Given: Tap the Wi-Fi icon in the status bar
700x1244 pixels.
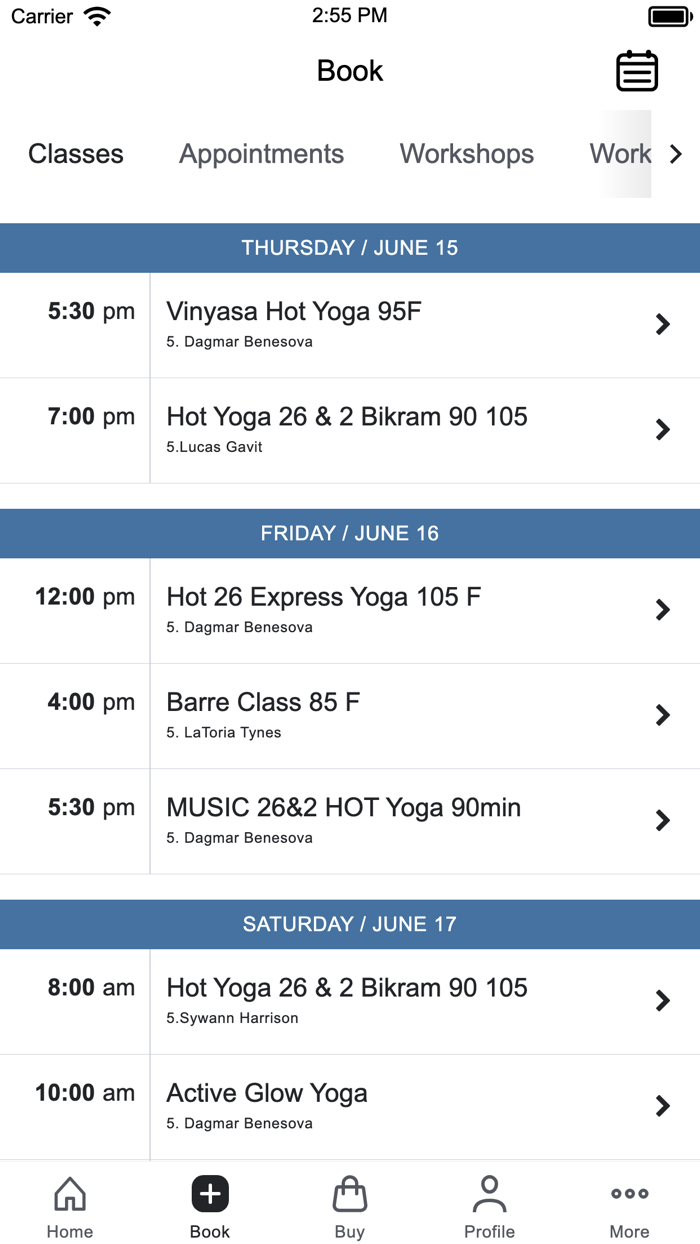Looking at the screenshot, I should click(97, 15).
